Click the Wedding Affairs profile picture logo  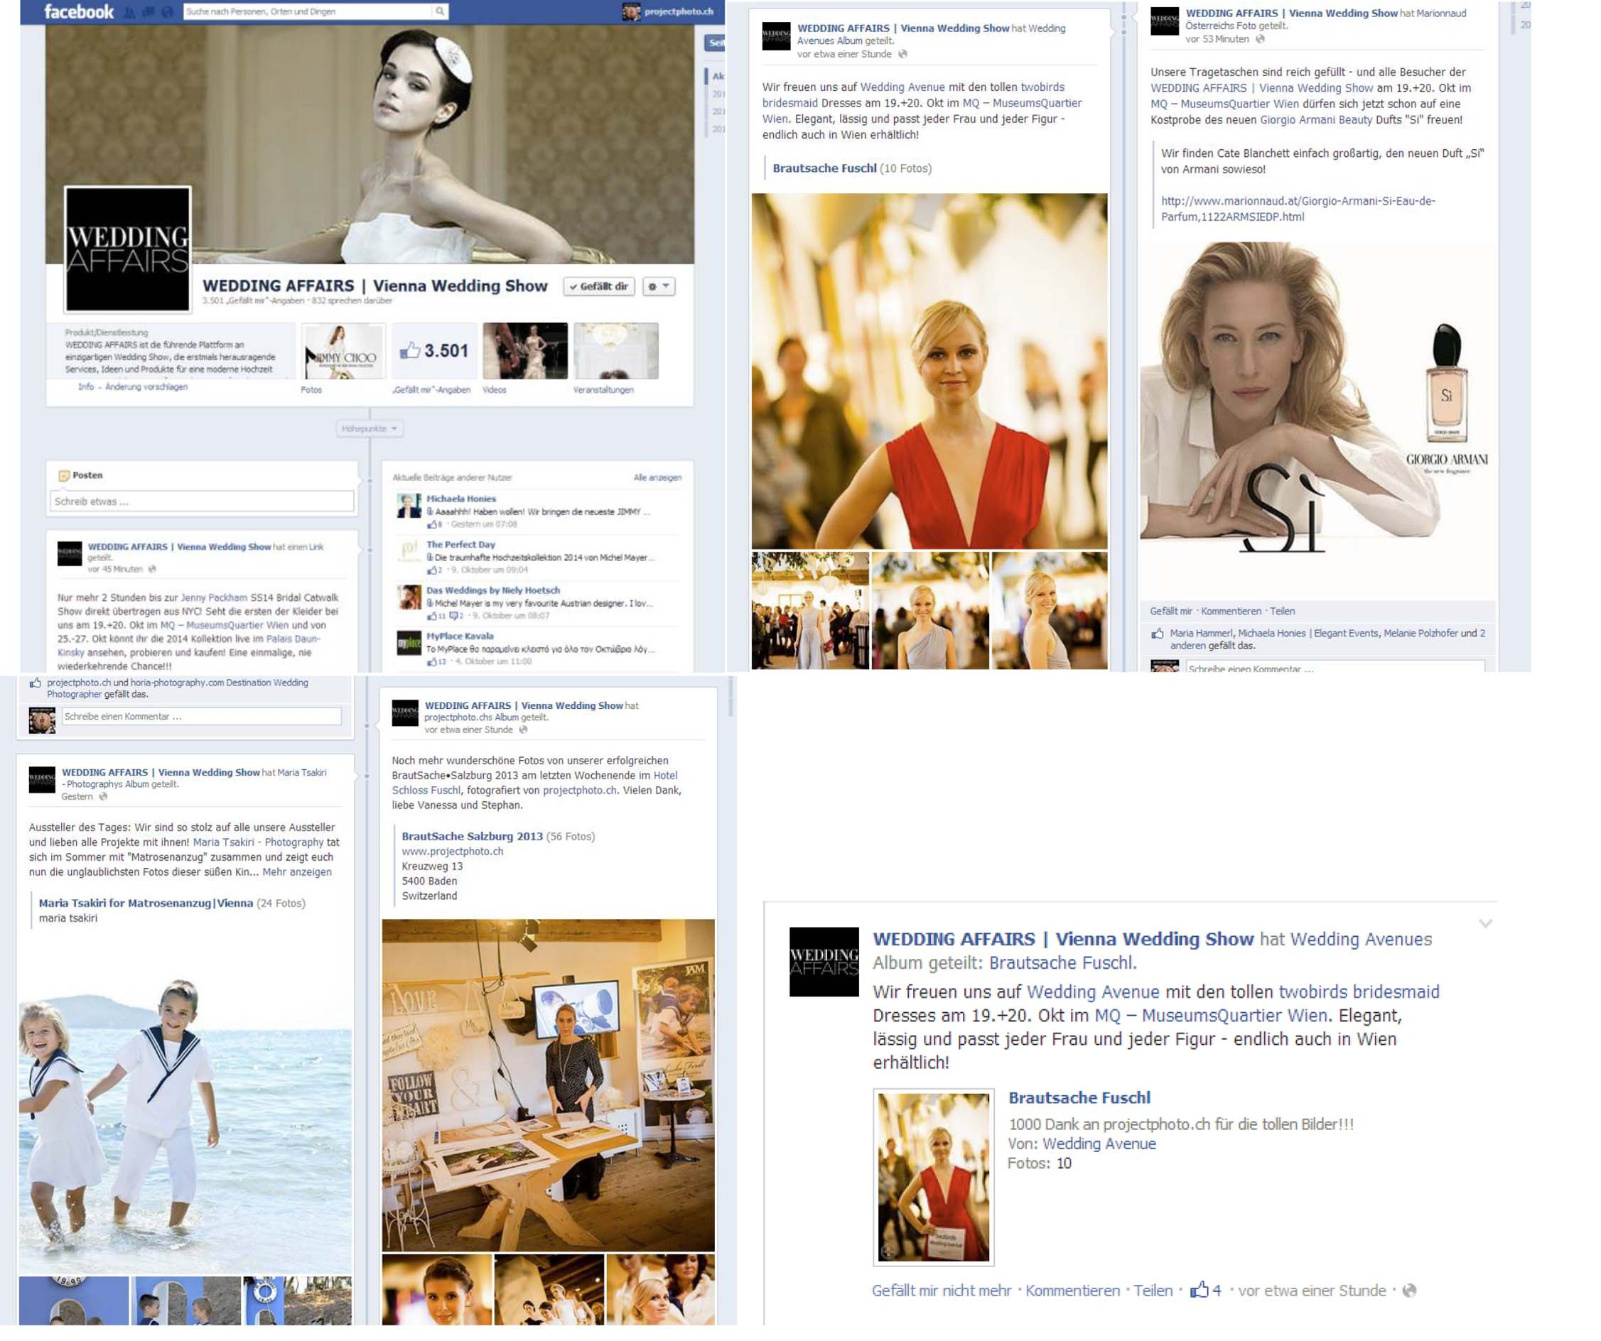127,249
